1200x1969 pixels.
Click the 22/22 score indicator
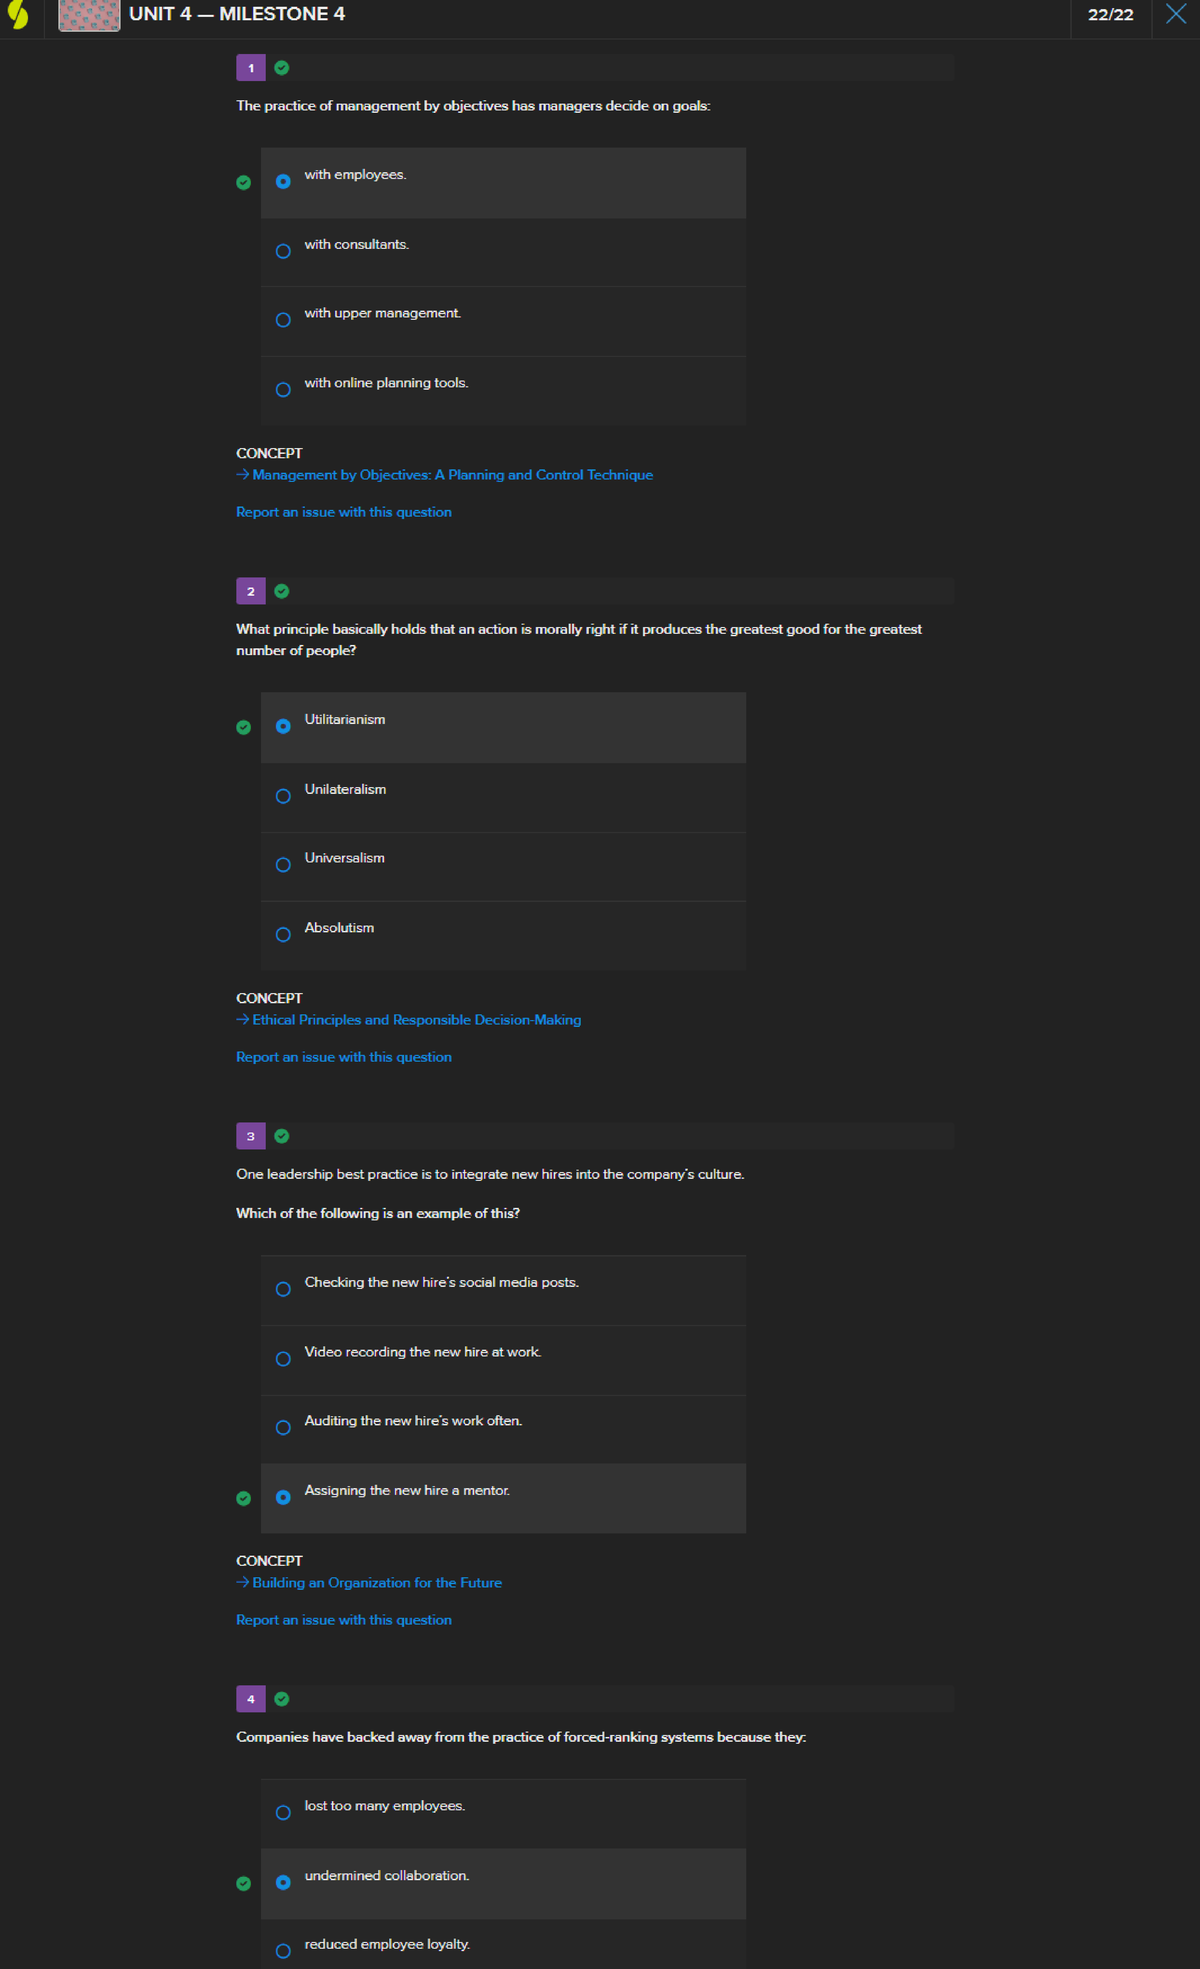[x=1110, y=15]
